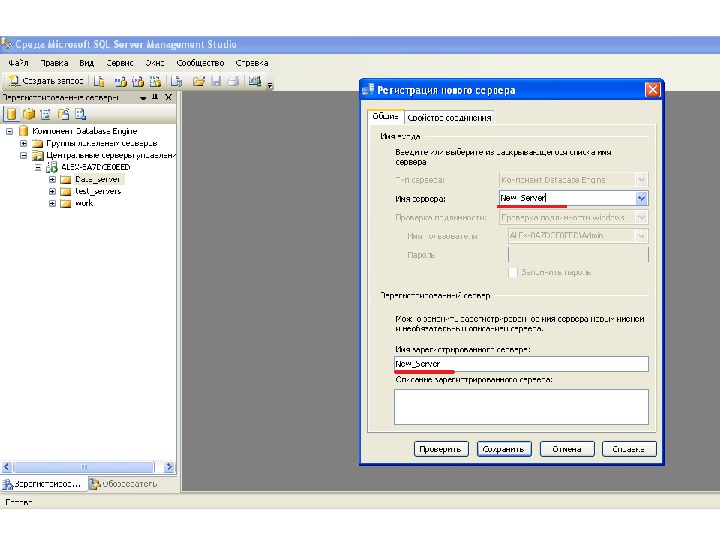This screenshot has height=540, width=720.
Task: Click the Сохранить button
Action: (x=504, y=449)
